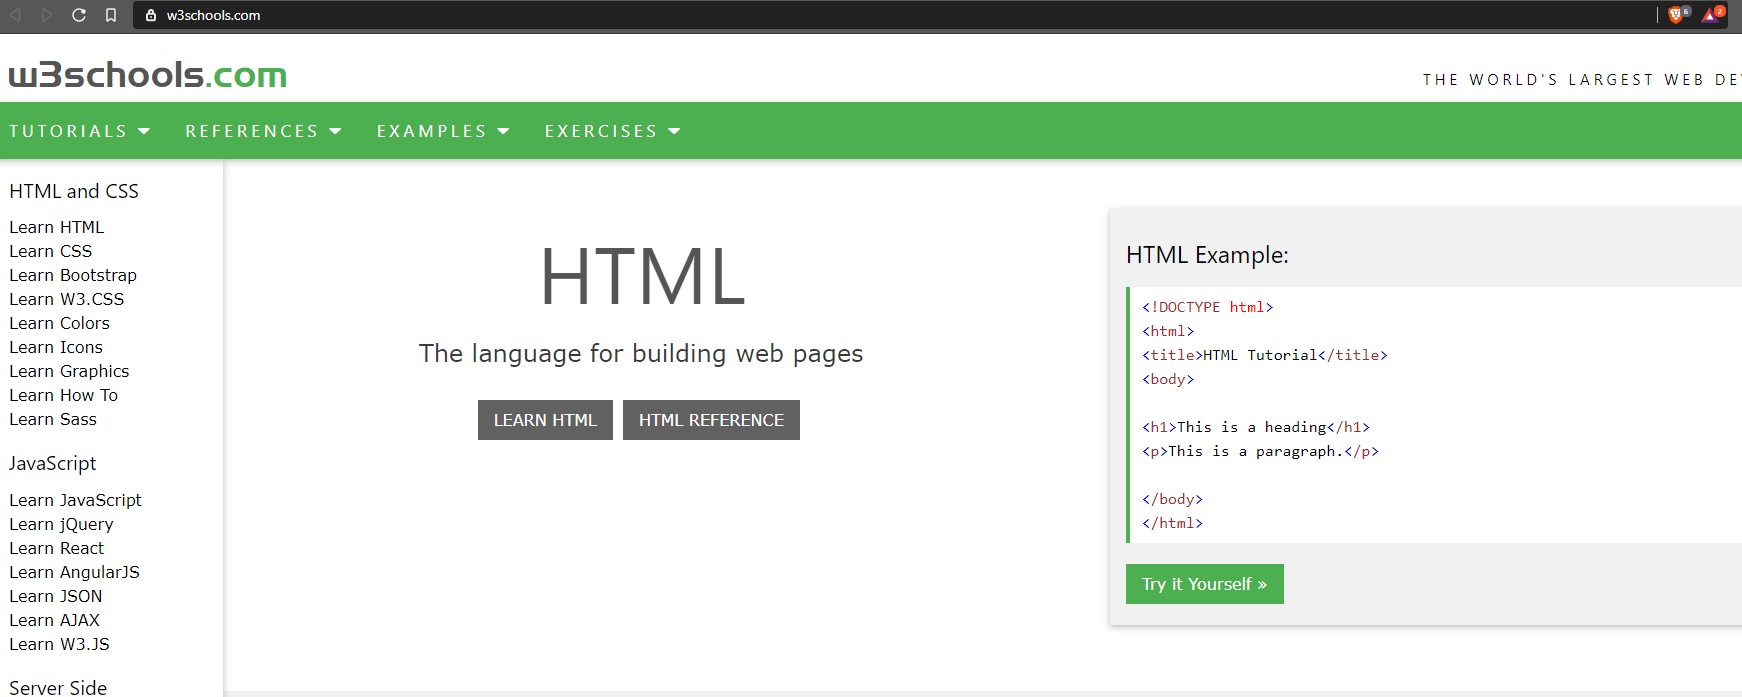Screen dimensions: 1742x697
Task: Click the closing </html> code line
Action: click(1173, 523)
